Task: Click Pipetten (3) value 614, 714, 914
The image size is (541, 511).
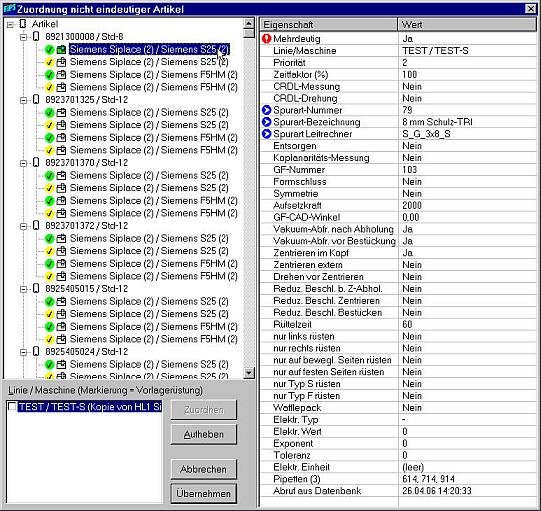Action: click(428, 479)
